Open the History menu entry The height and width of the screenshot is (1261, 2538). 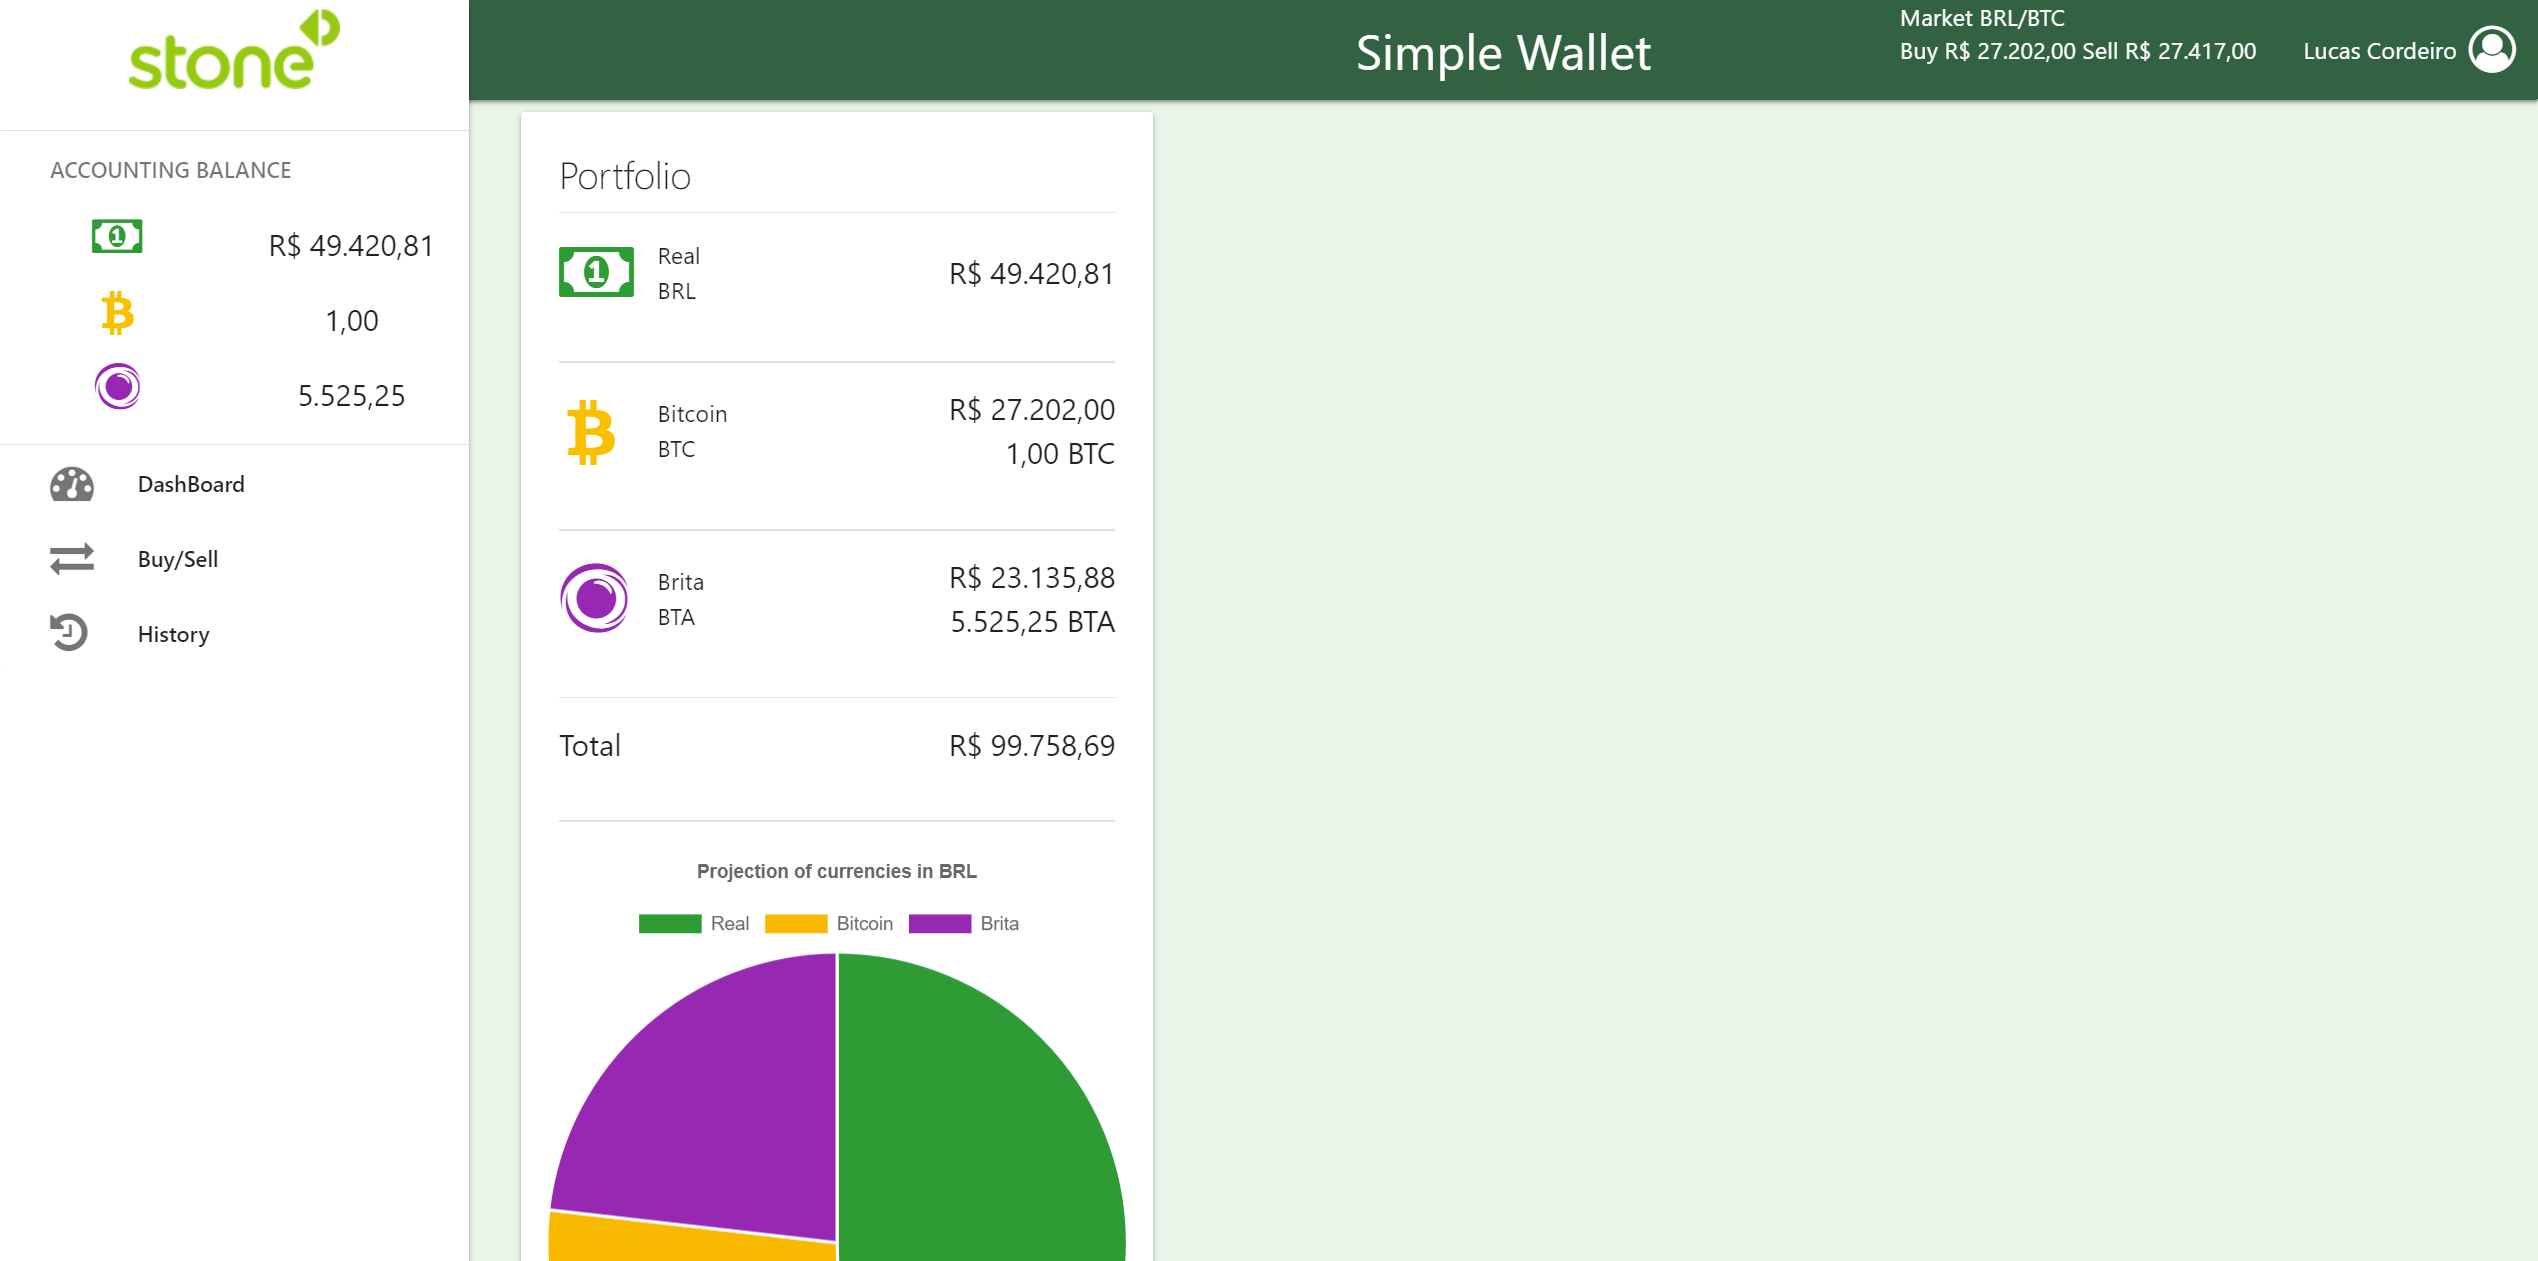click(x=173, y=634)
